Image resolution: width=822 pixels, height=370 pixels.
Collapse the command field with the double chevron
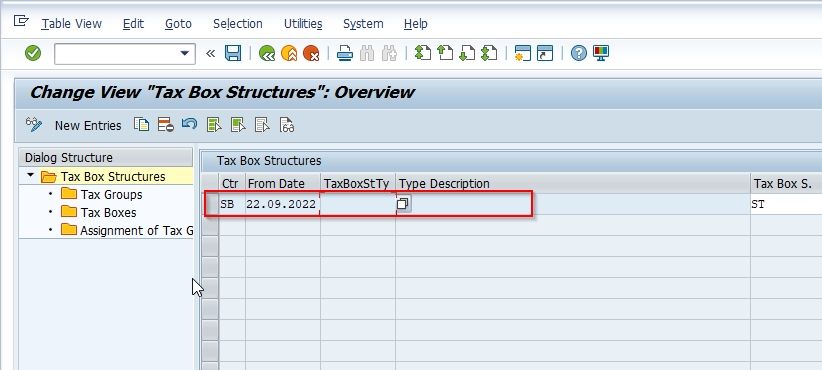[211, 53]
